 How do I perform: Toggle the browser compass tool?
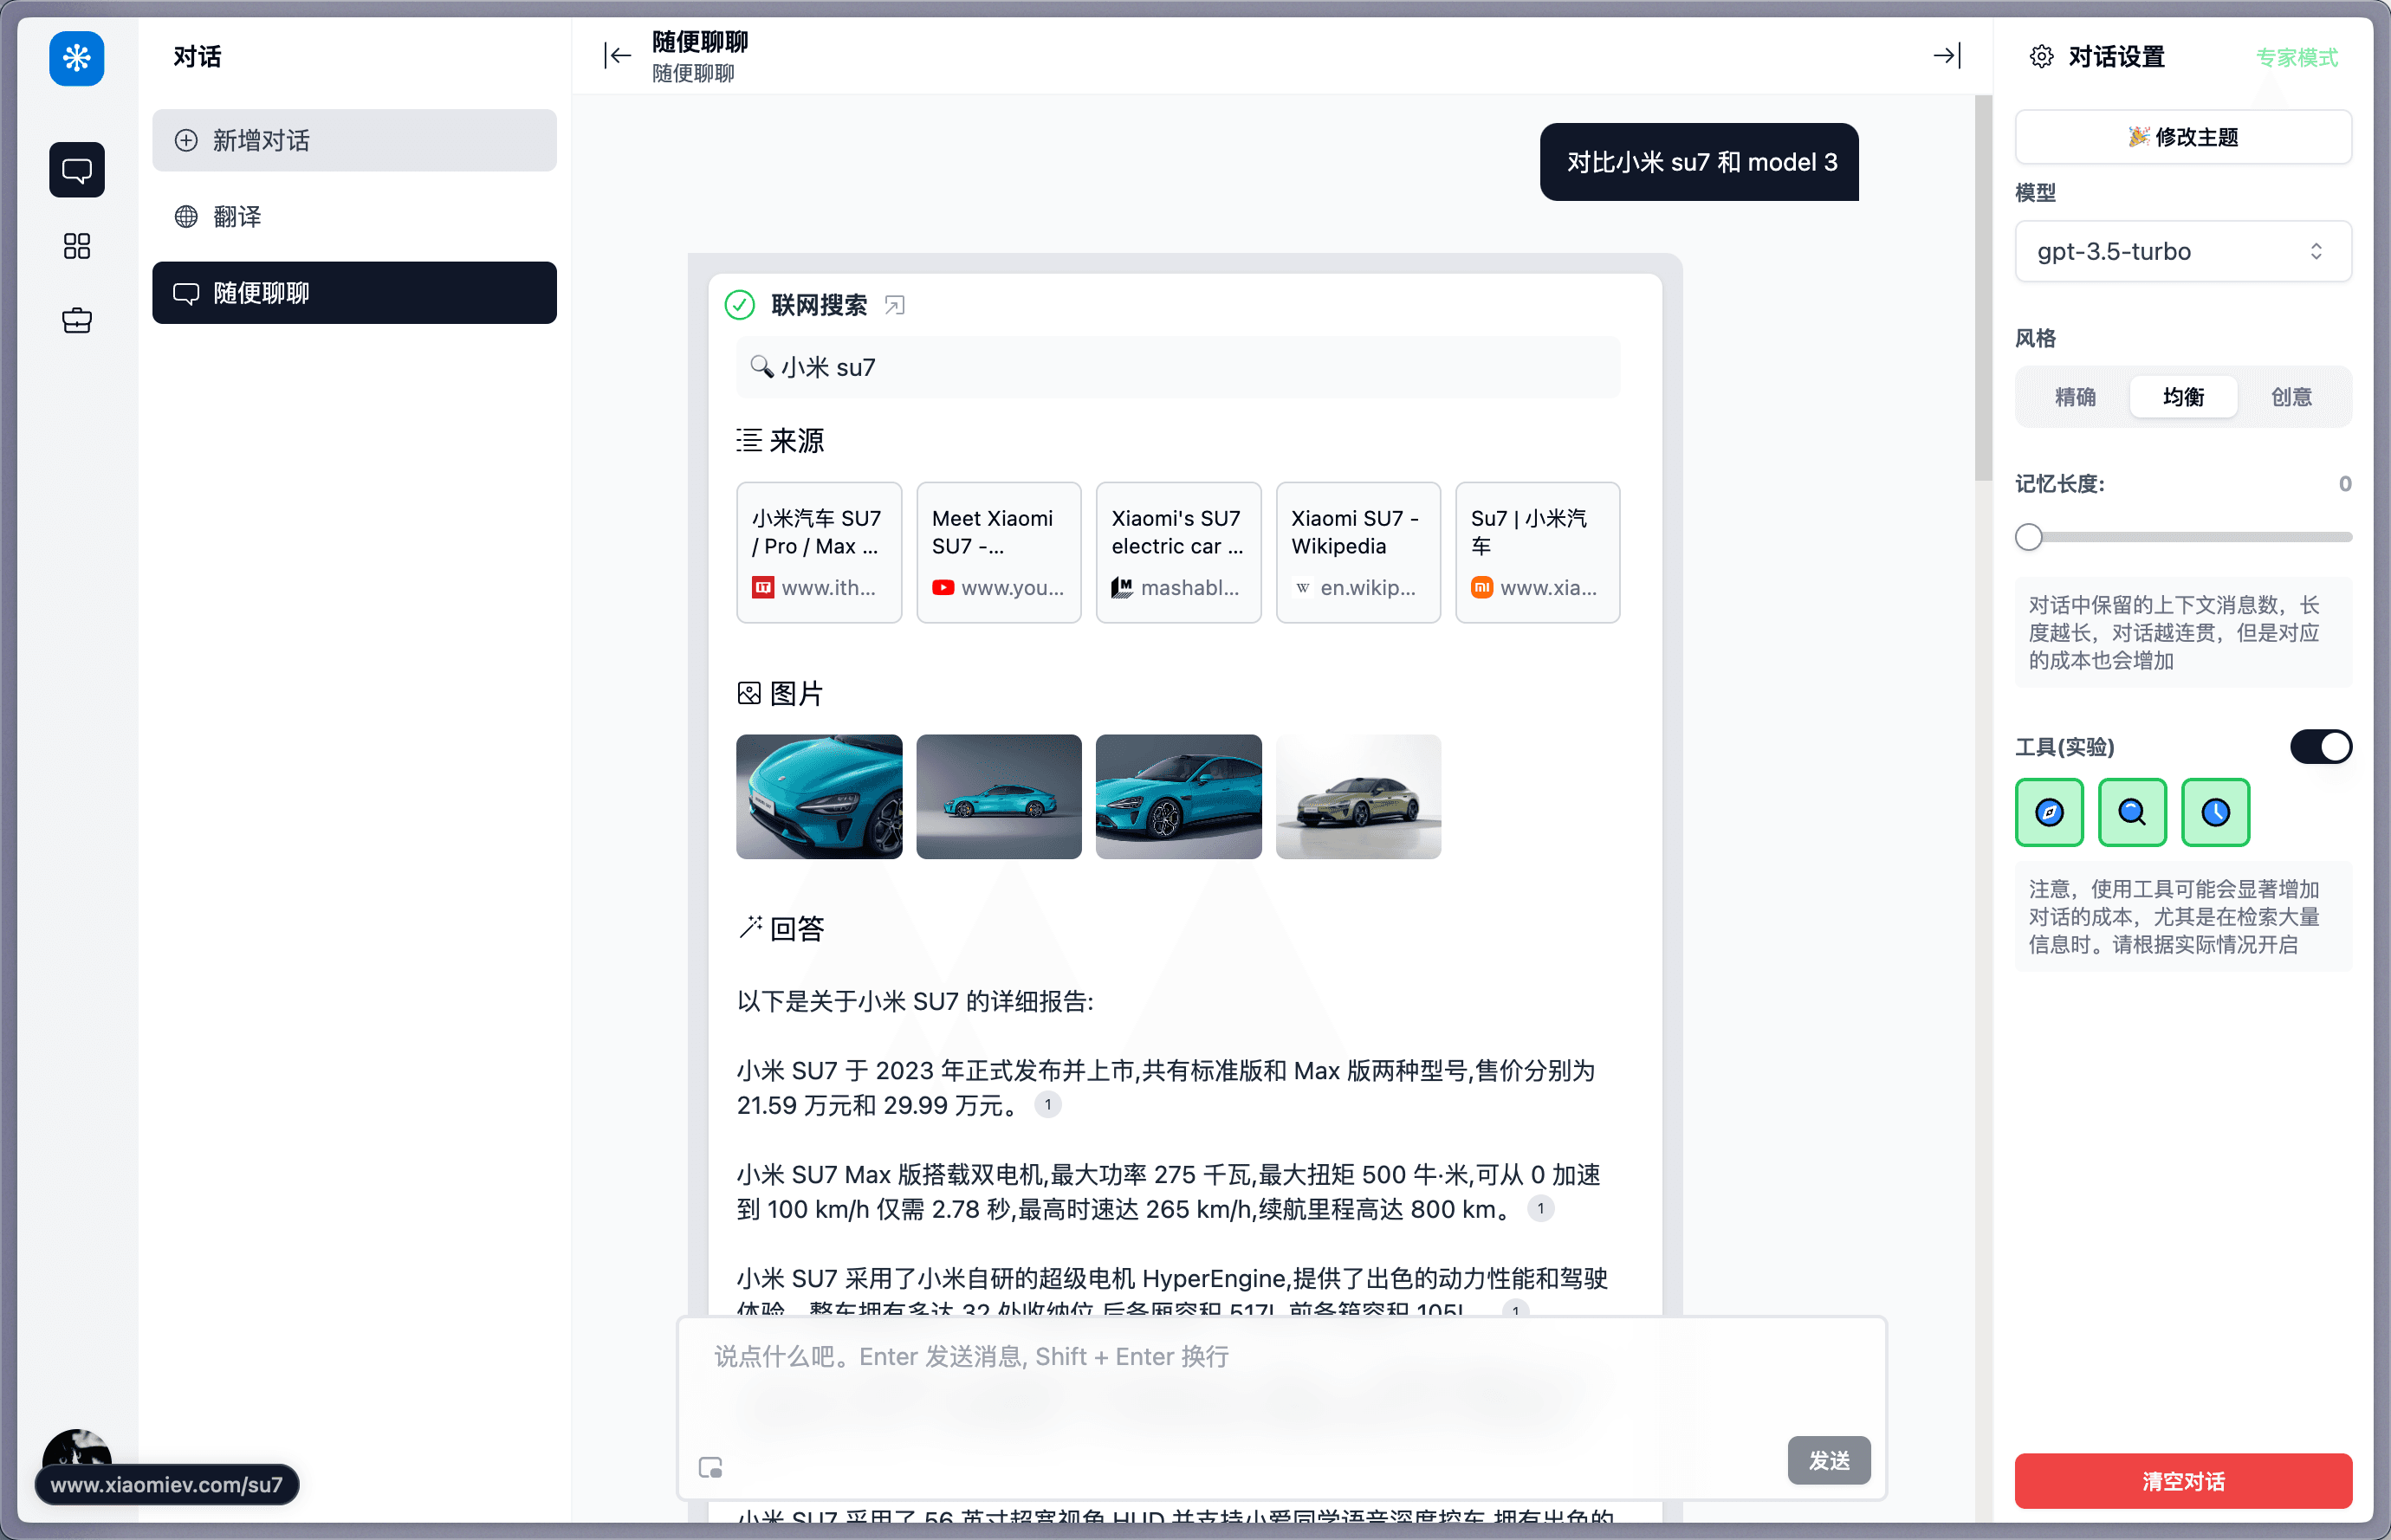point(2049,812)
